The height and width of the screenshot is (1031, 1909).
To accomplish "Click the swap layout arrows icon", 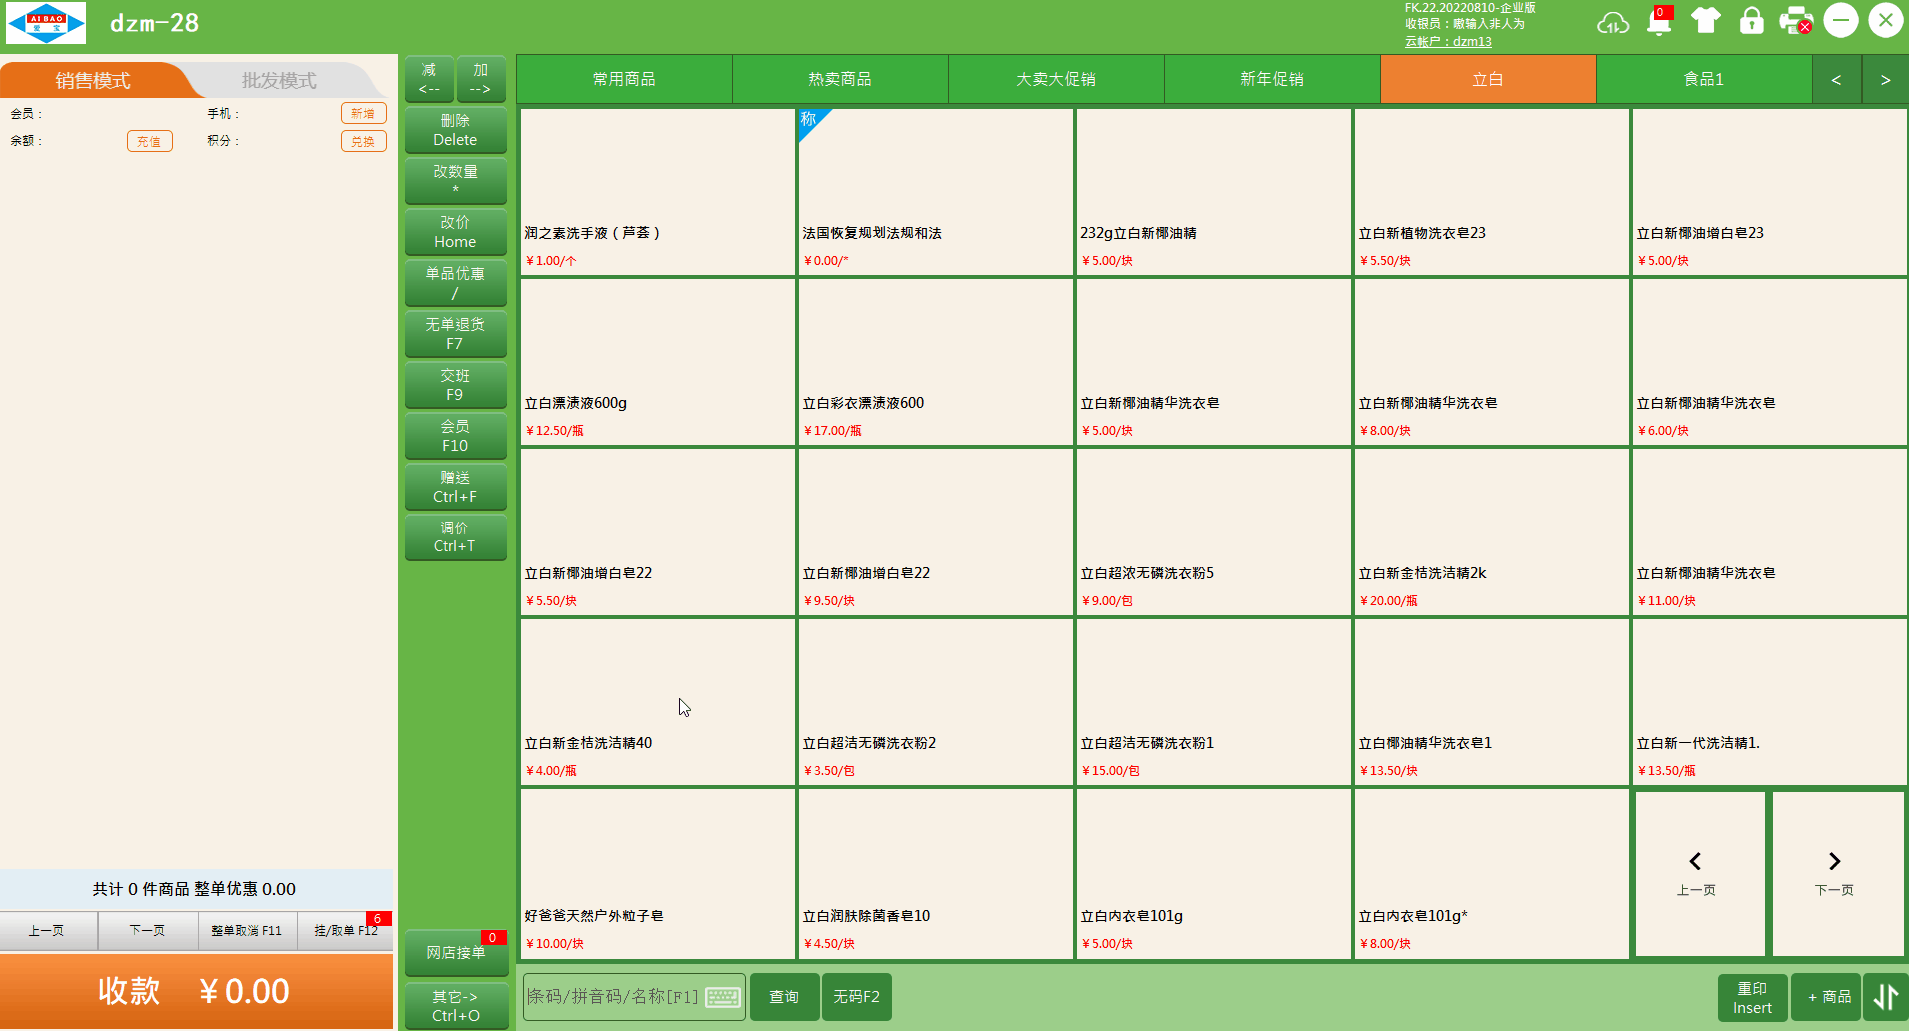I will point(1886,997).
